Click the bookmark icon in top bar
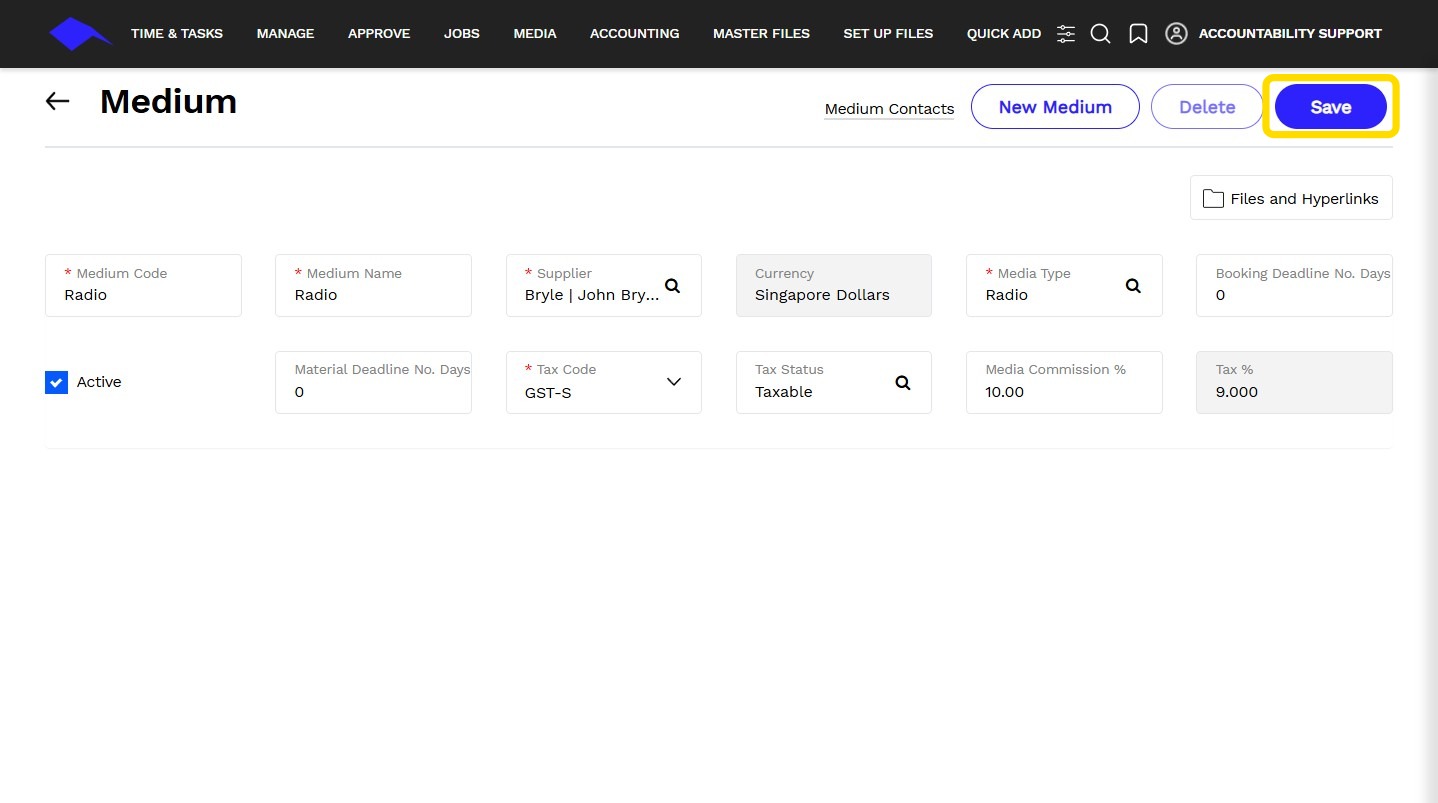 pyautogui.click(x=1138, y=34)
